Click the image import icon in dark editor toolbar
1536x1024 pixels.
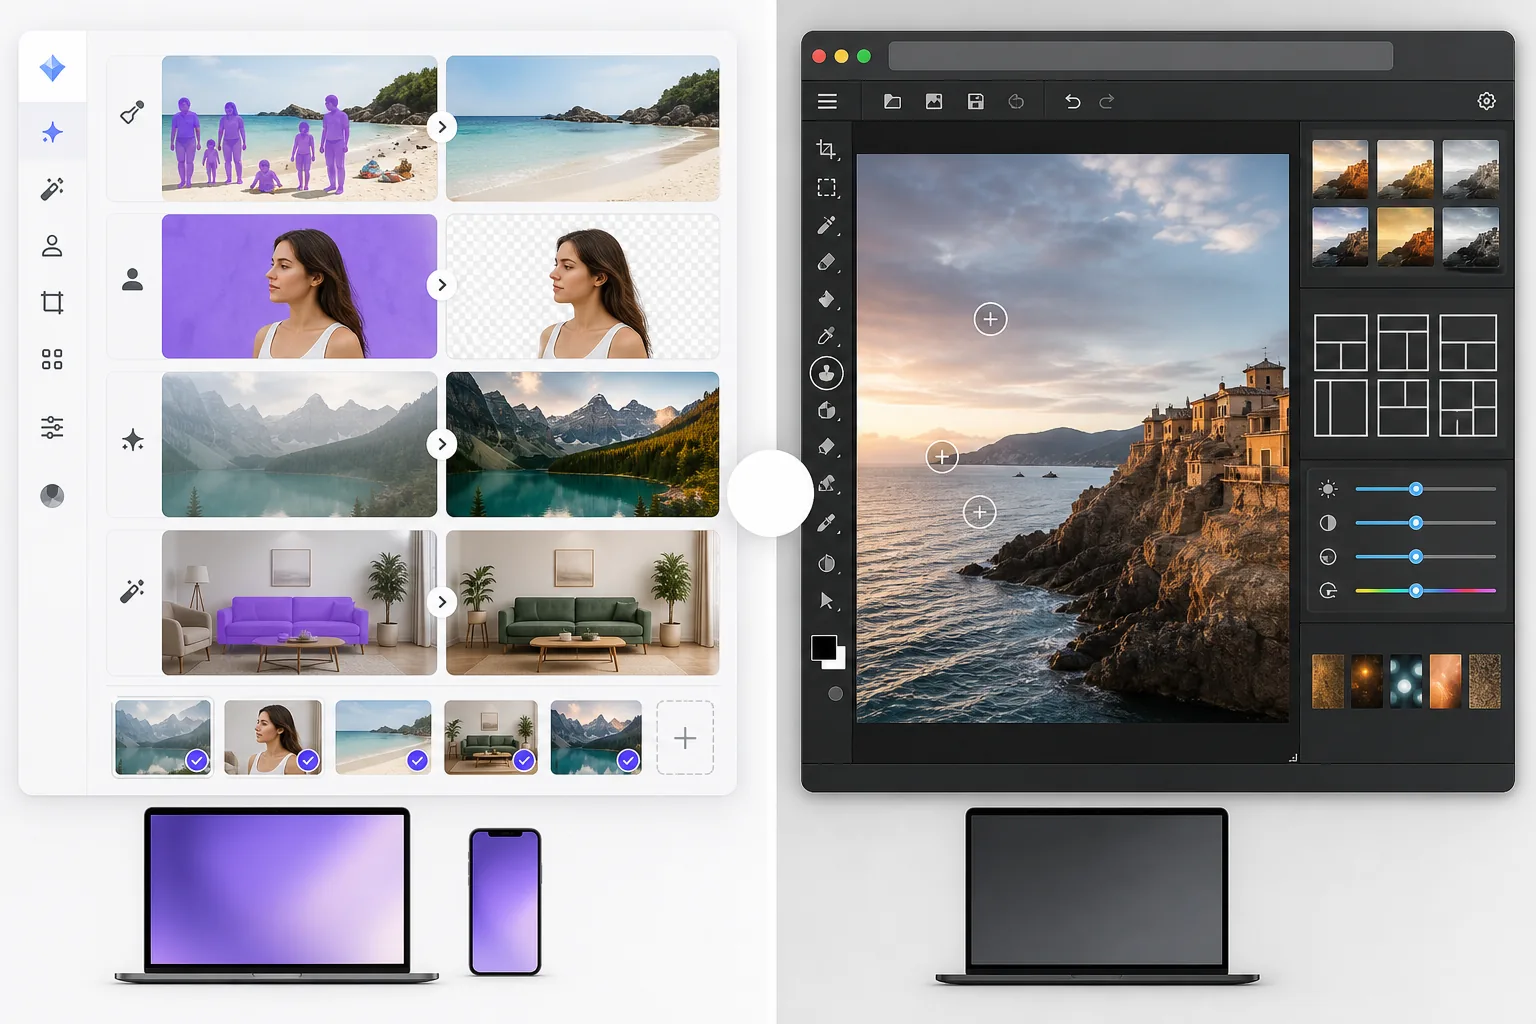click(934, 101)
